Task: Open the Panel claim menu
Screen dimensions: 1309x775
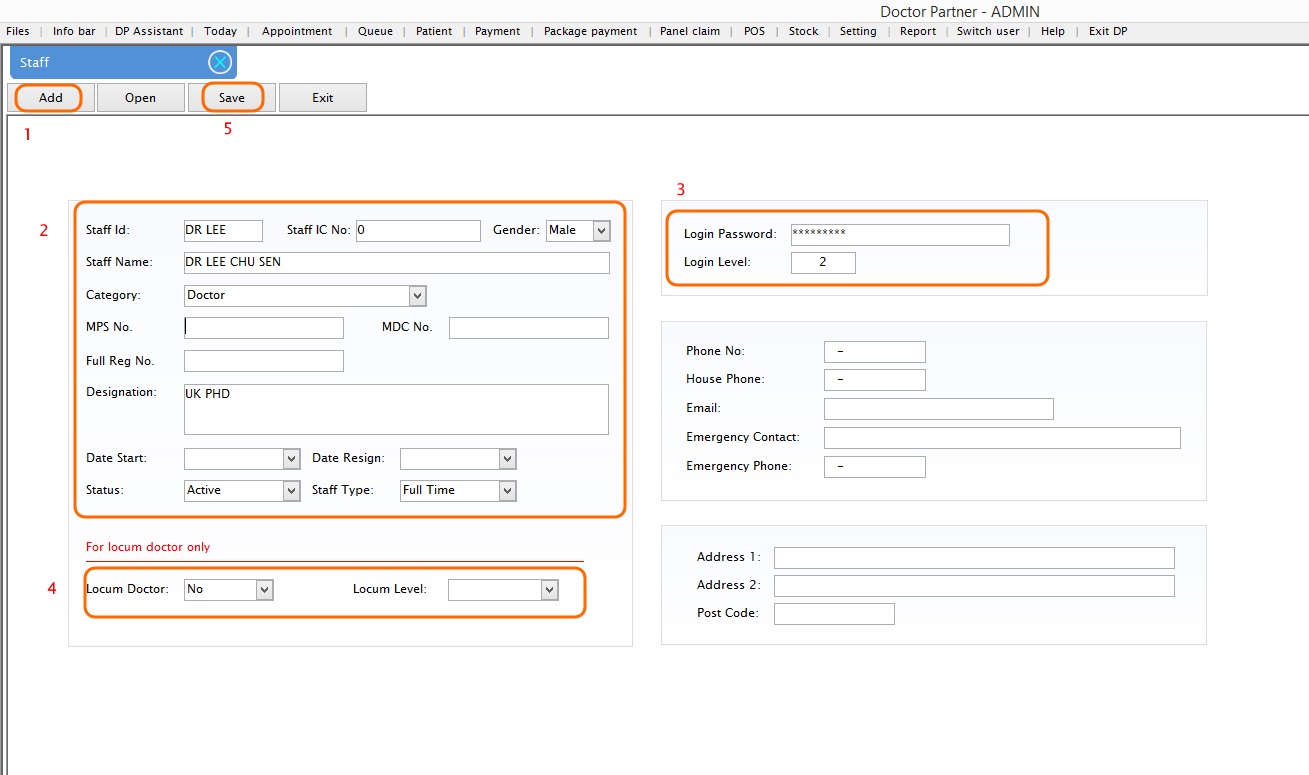Action: (690, 31)
